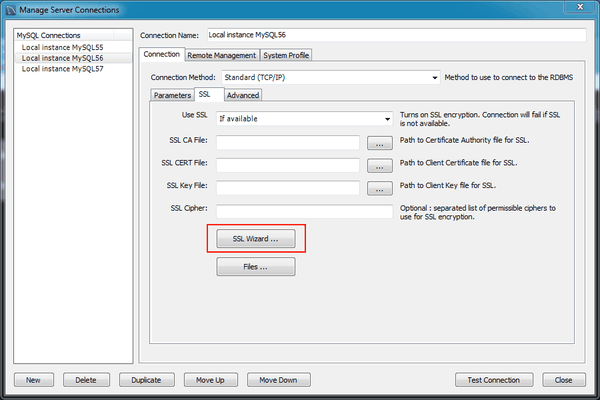Image resolution: width=600 pixels, height=400 pixels.
Task: Switch to the Parameters tab
Action: [x=172, y=95]
